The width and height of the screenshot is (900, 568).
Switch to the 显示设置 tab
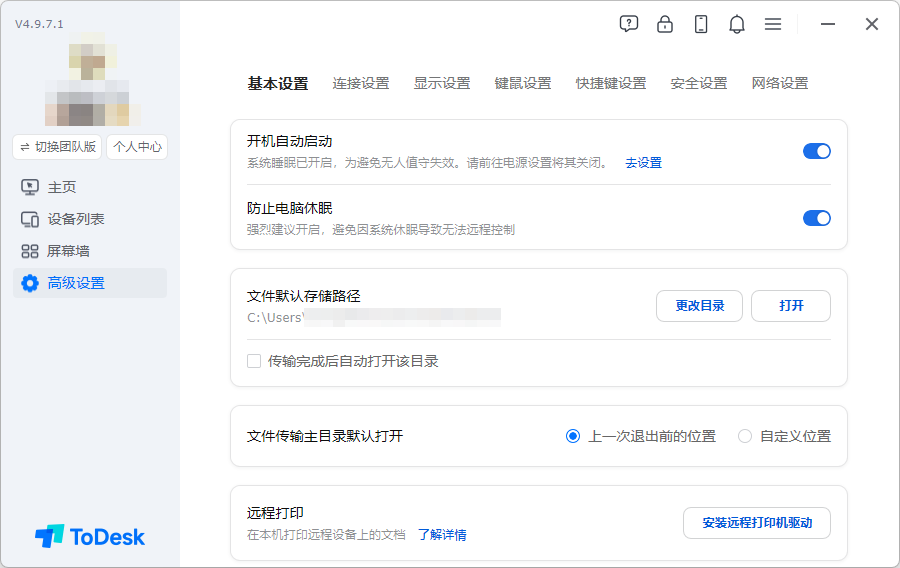442,84
